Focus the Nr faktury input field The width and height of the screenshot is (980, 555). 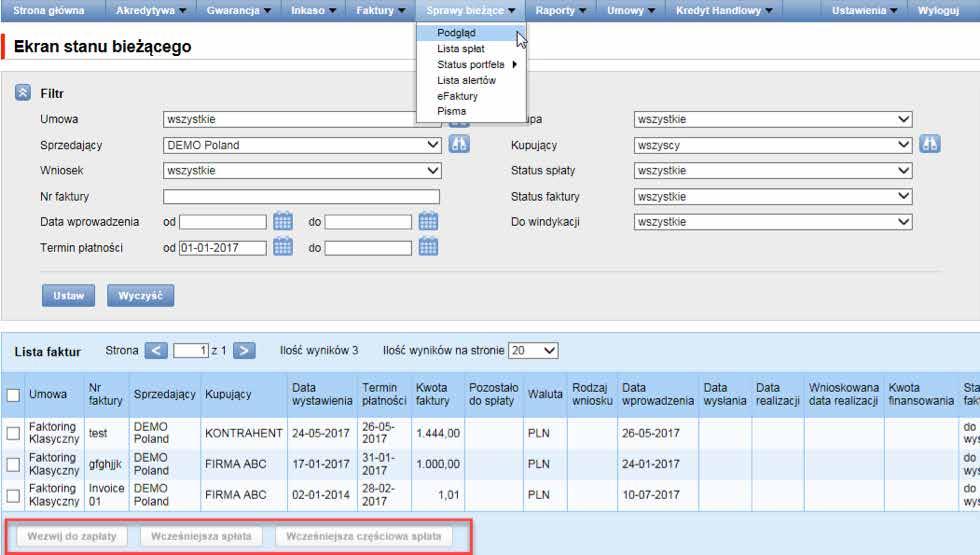click(x=301, y=197)
